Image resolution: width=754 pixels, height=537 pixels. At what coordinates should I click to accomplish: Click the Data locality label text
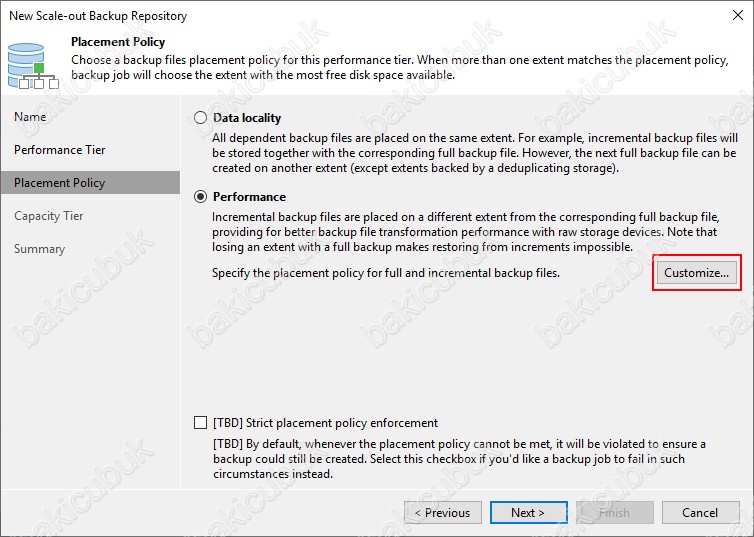(247, 118)
